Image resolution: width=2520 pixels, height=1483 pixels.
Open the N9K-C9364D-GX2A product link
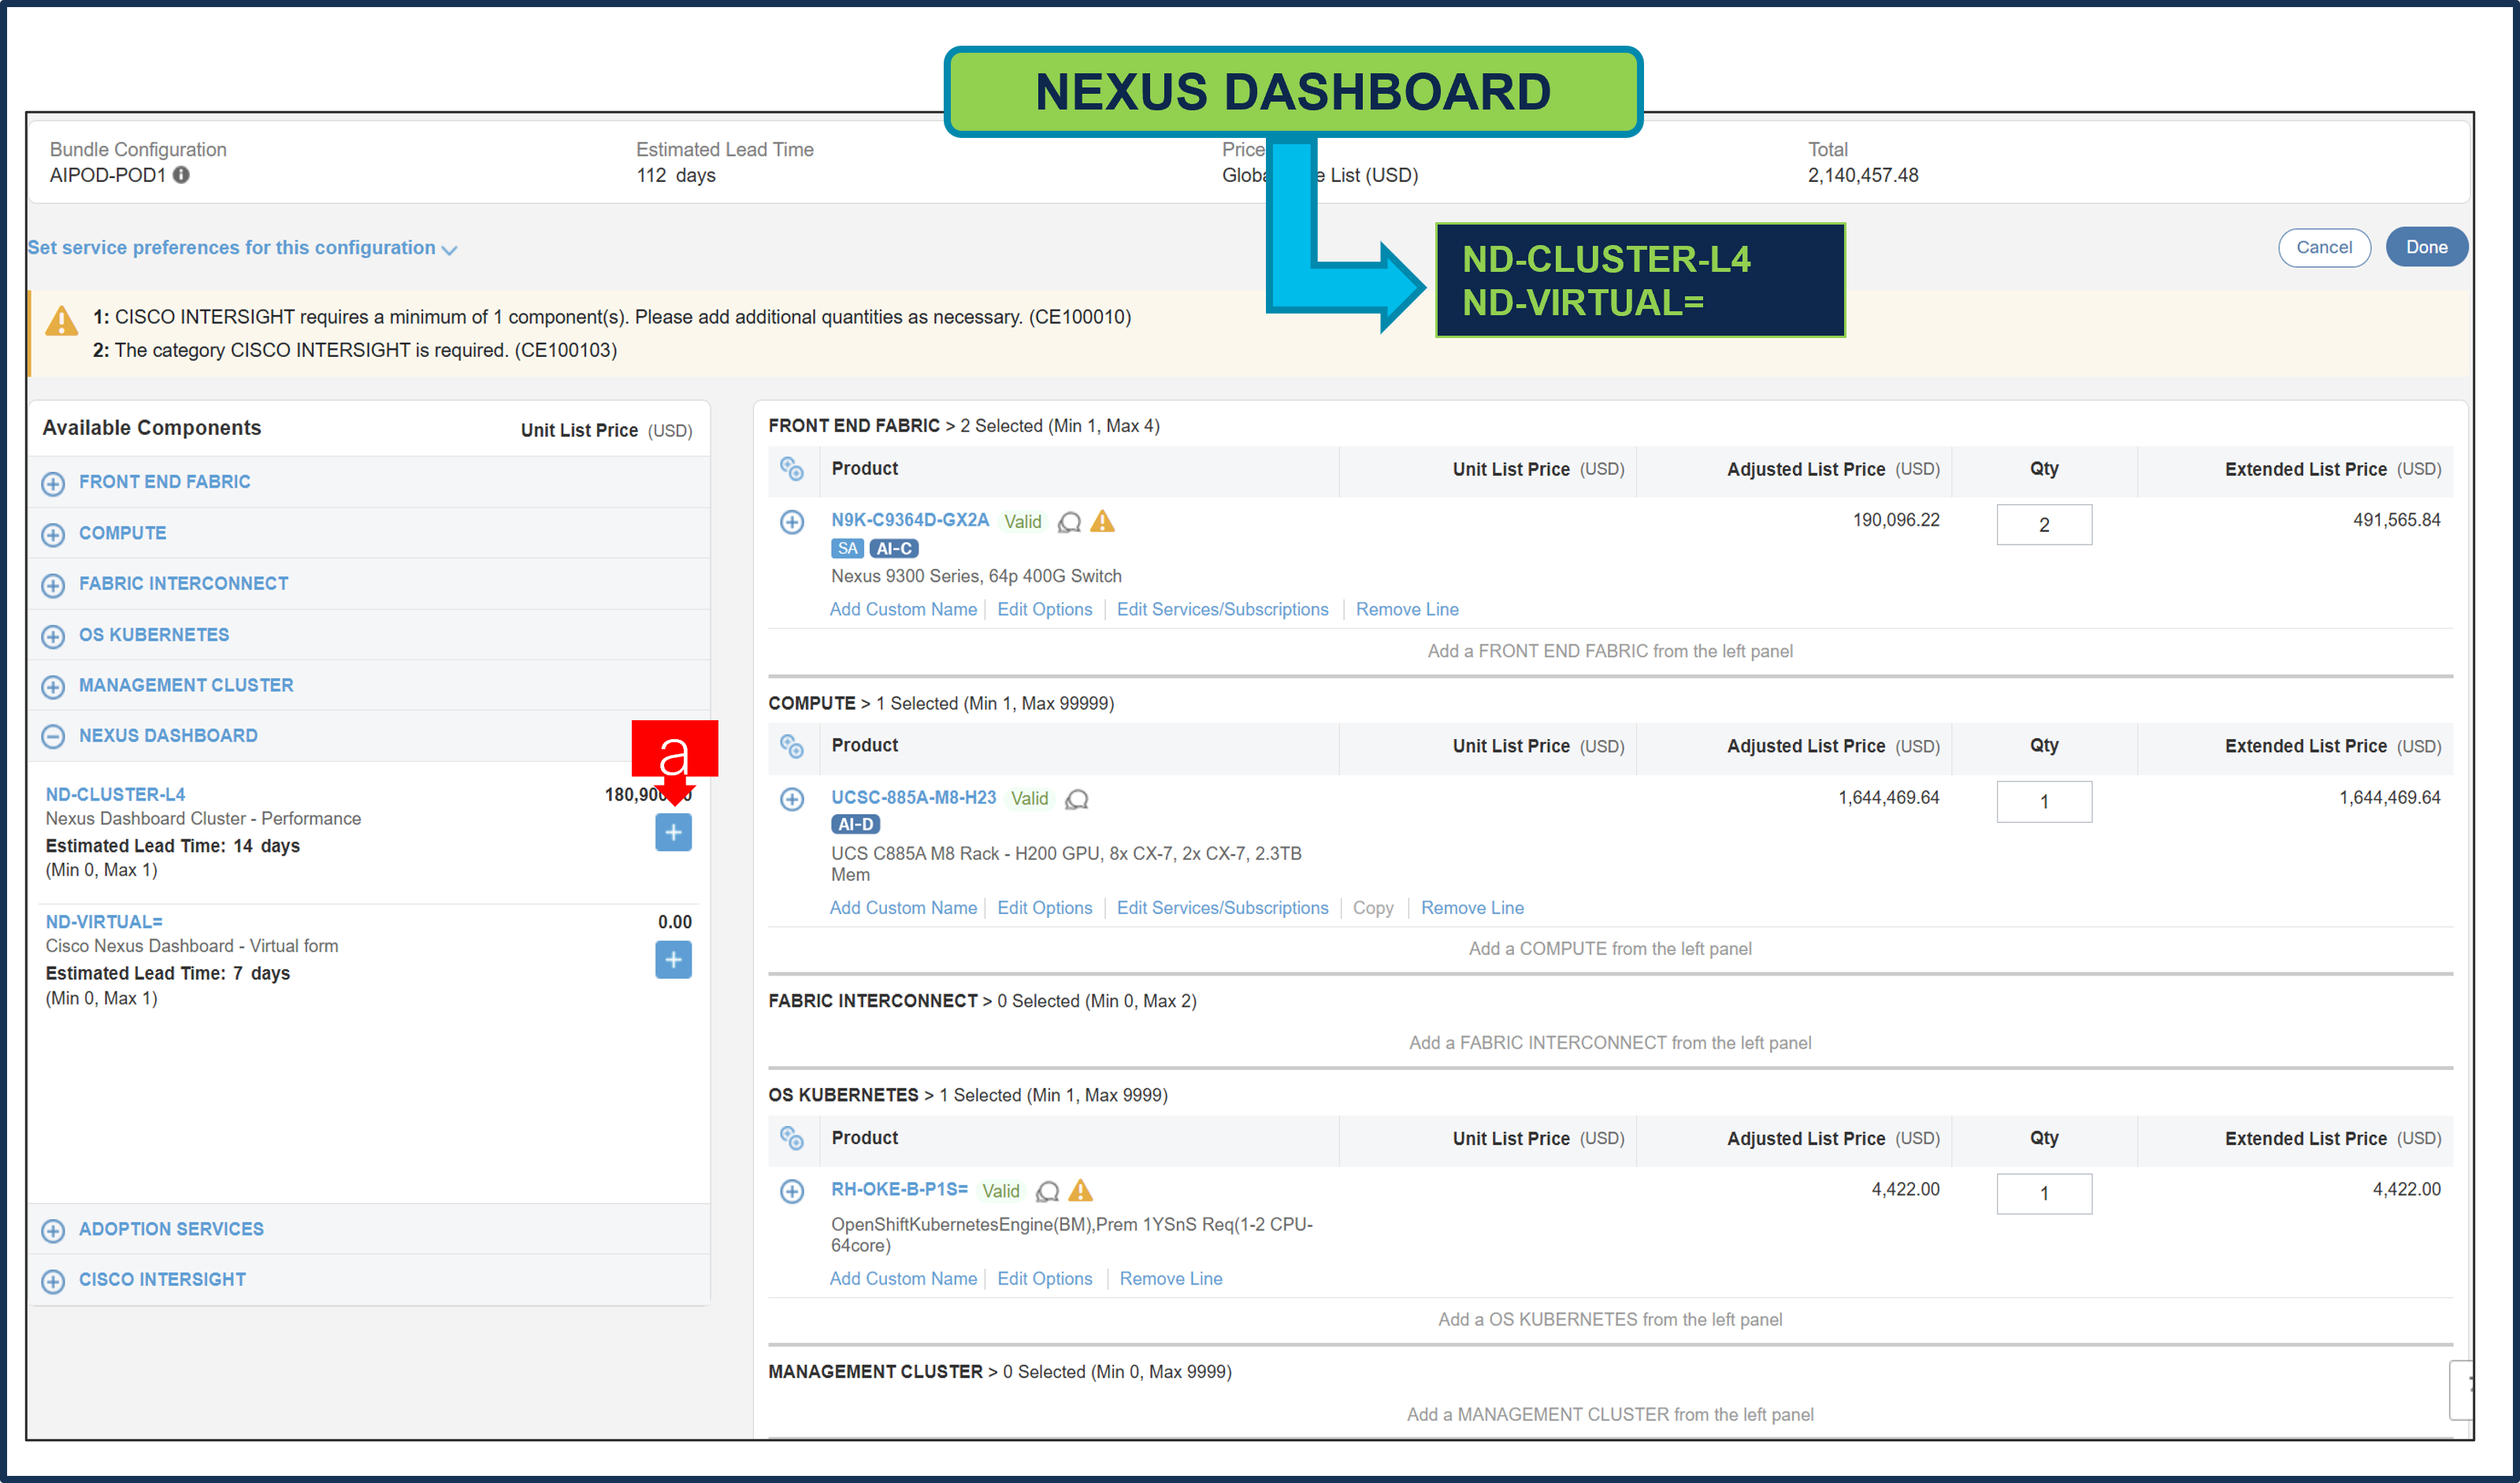click(x=910, y=520)
